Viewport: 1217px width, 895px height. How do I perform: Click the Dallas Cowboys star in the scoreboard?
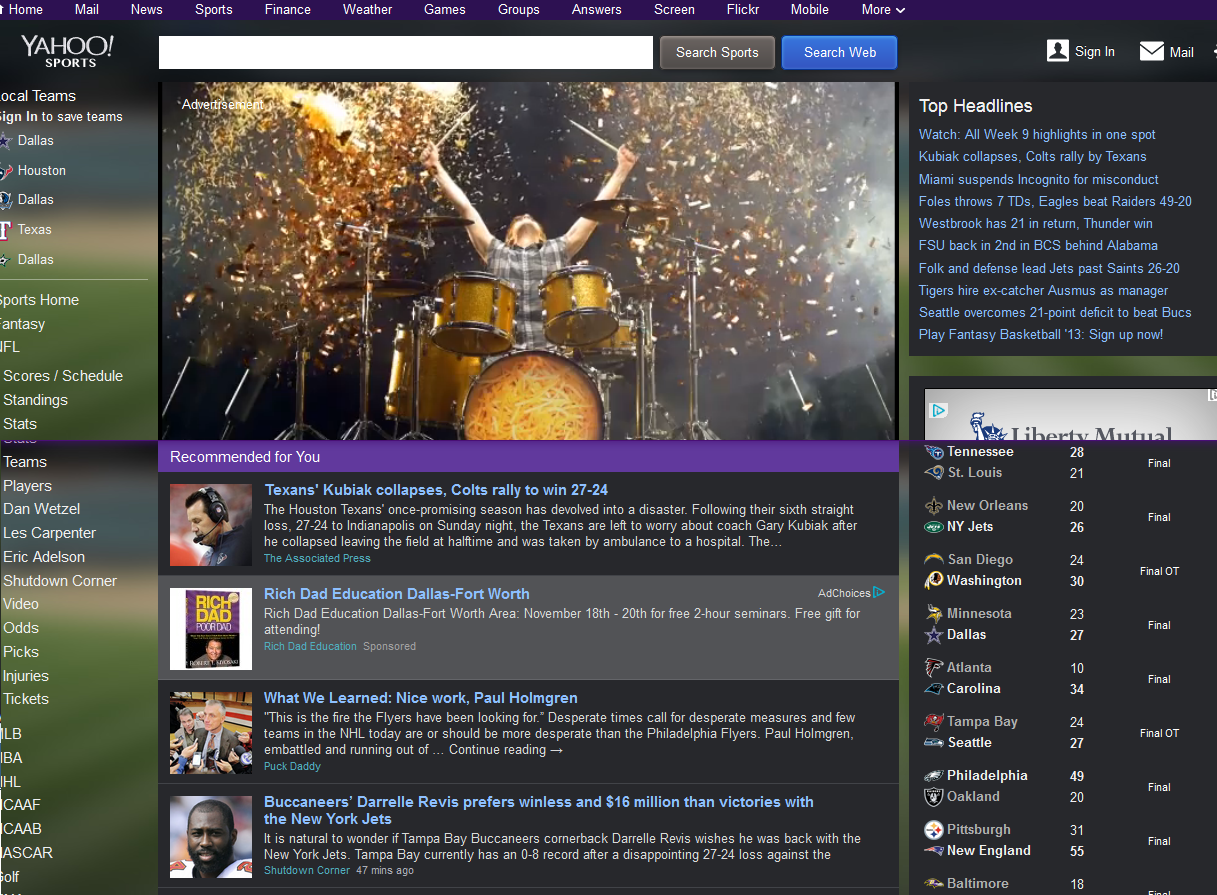(x=934, y=635)
